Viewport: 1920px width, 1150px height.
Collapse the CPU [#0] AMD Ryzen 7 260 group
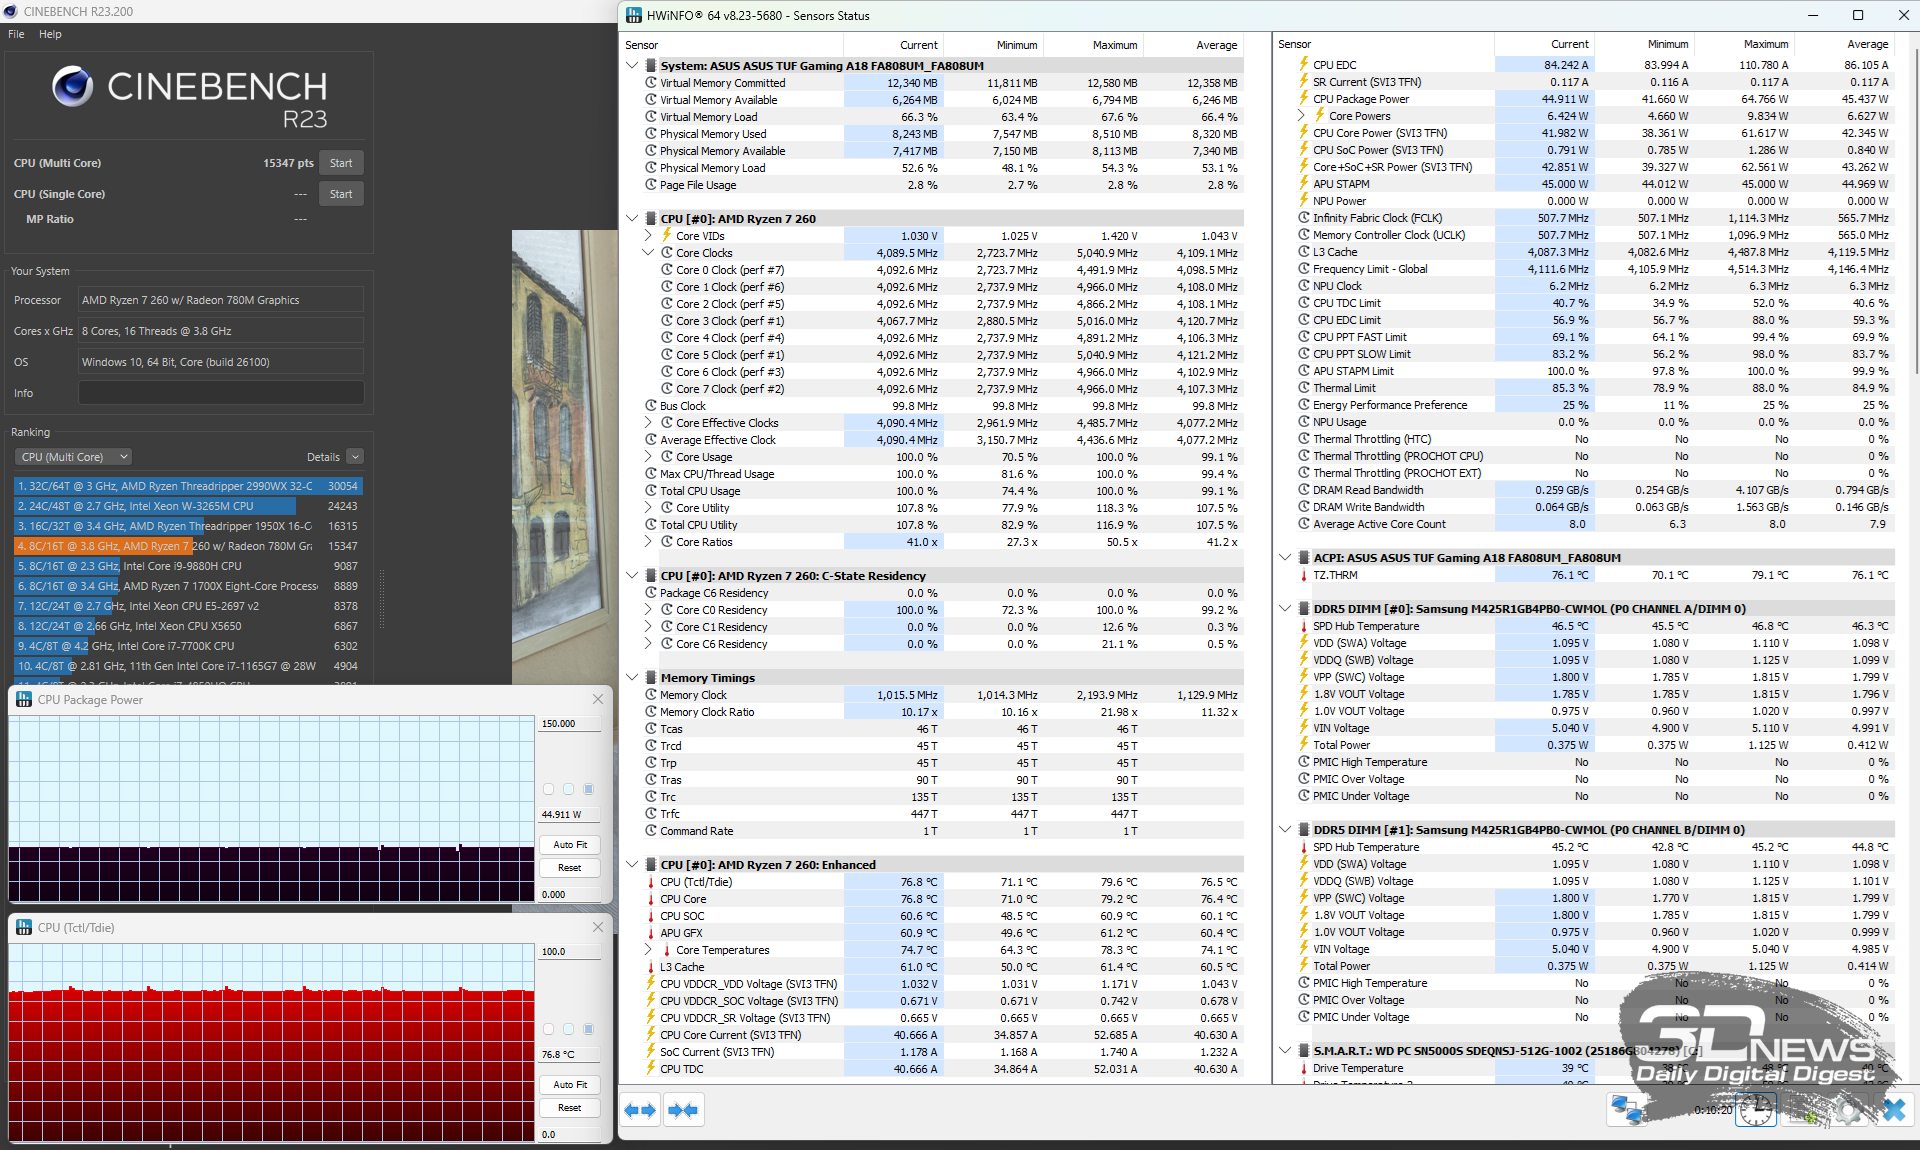632,219
